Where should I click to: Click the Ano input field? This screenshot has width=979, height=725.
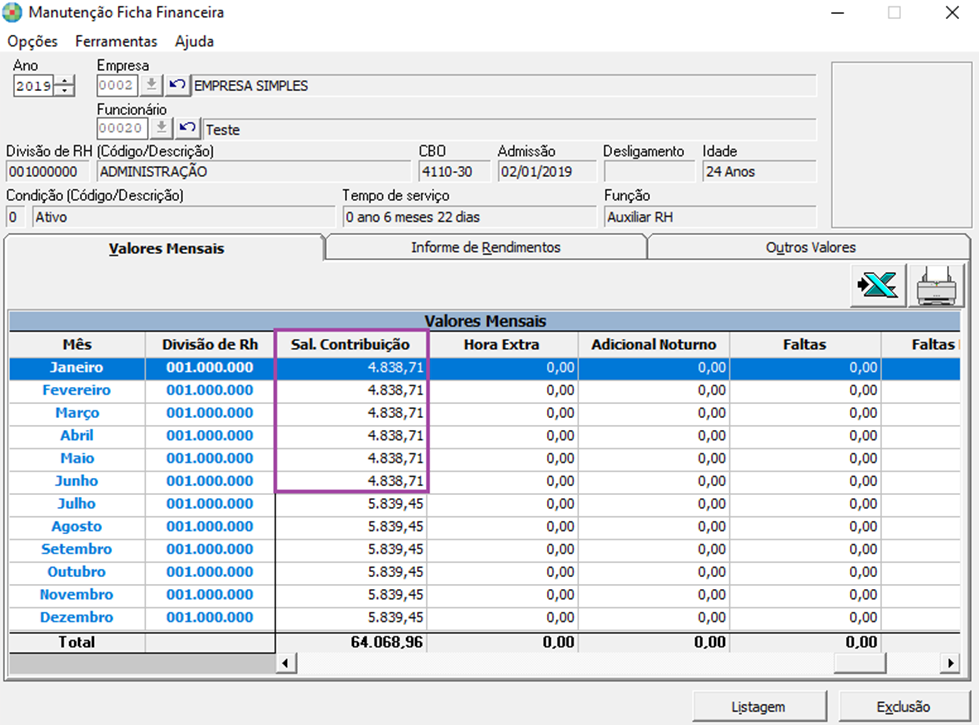coord(34,86)
